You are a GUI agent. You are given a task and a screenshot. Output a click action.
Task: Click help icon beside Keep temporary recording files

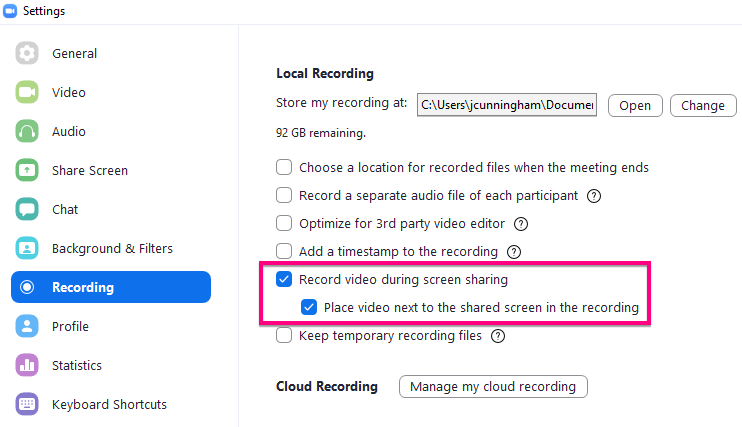498,336
